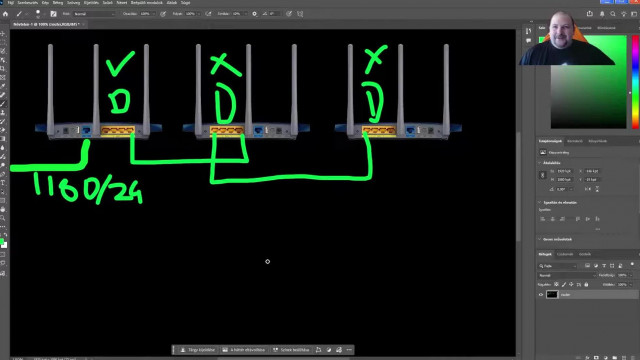
Task: Switch to the Csatornák tab
Action: click(565, 254)
